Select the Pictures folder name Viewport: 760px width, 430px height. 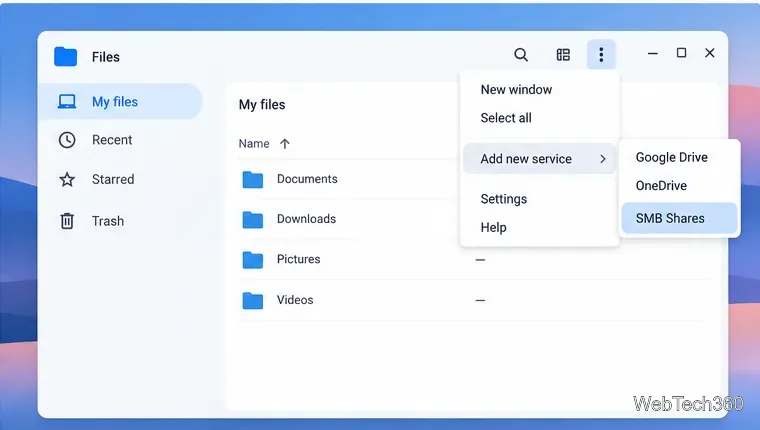coord(299,259)
